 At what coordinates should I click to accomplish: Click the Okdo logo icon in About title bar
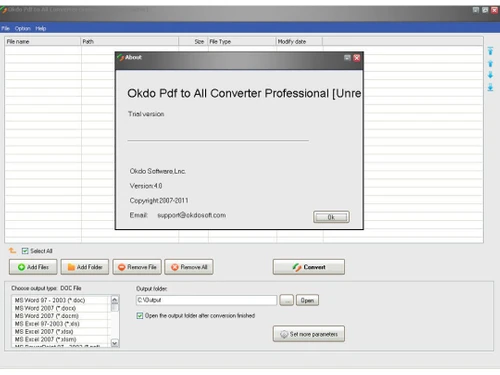click(x=121, y=58)
